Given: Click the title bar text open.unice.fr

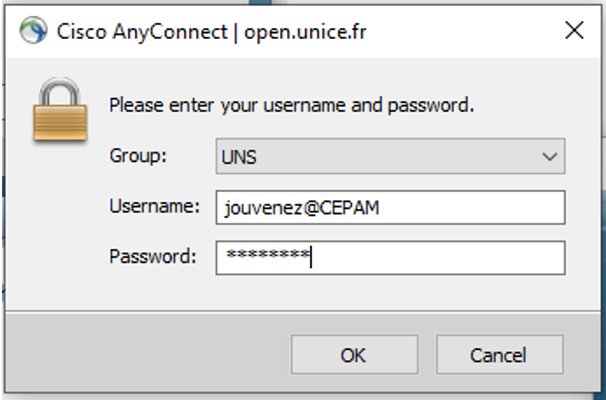Looking at the screenshot, I should click(305, 32).
